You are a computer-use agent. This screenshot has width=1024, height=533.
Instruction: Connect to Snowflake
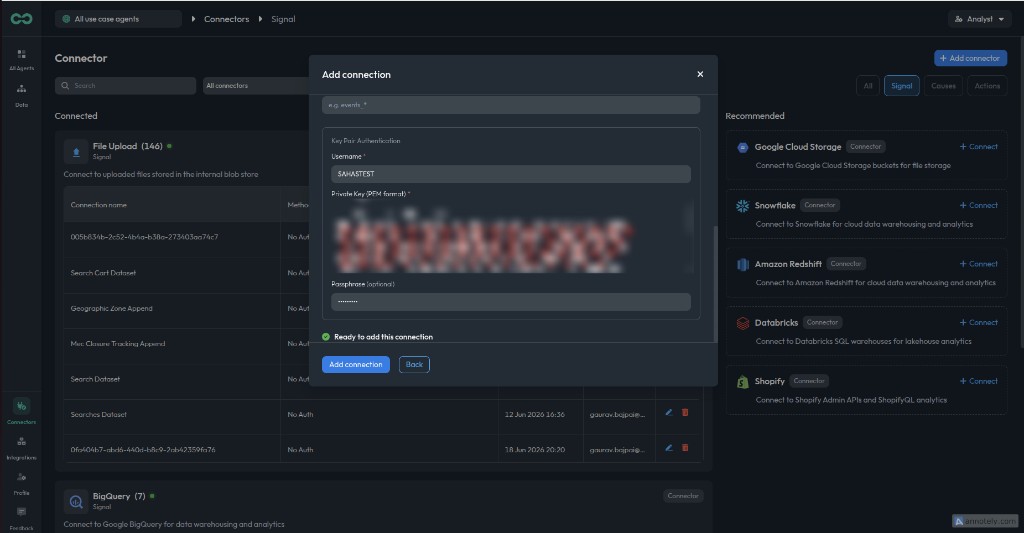click(x=978, y=205)
